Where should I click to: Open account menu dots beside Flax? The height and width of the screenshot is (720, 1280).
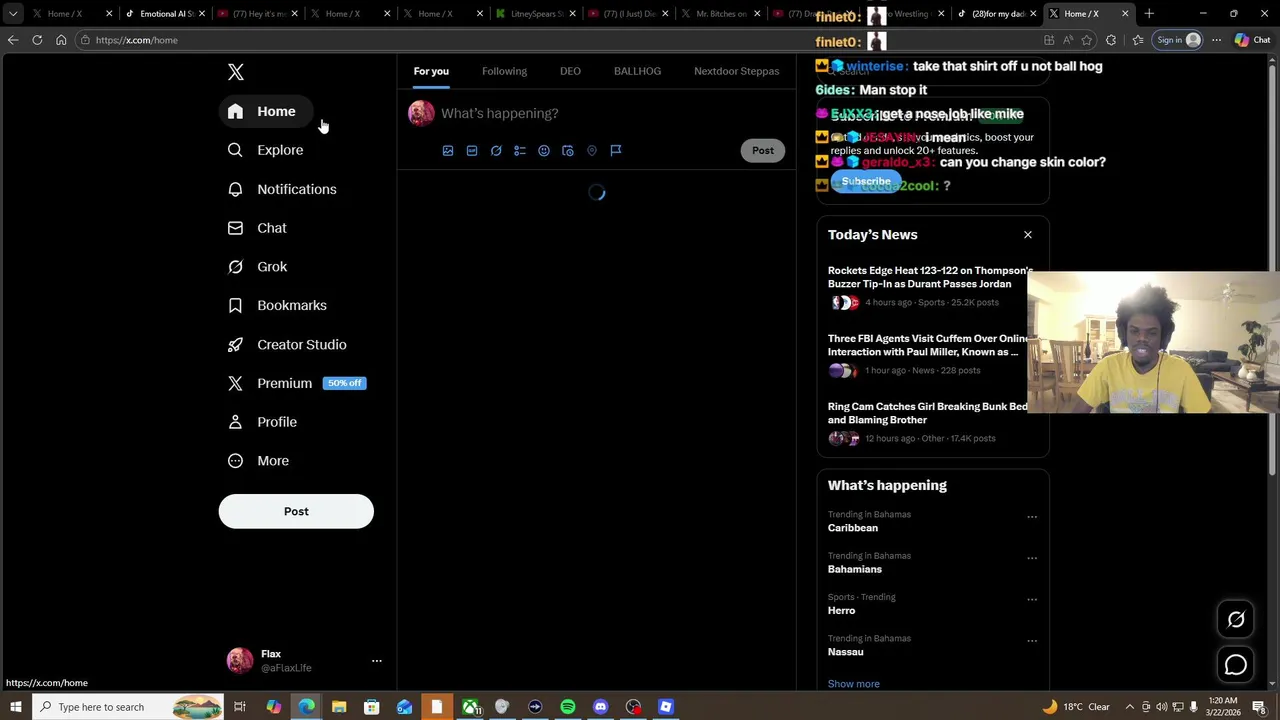pos(377,661)
